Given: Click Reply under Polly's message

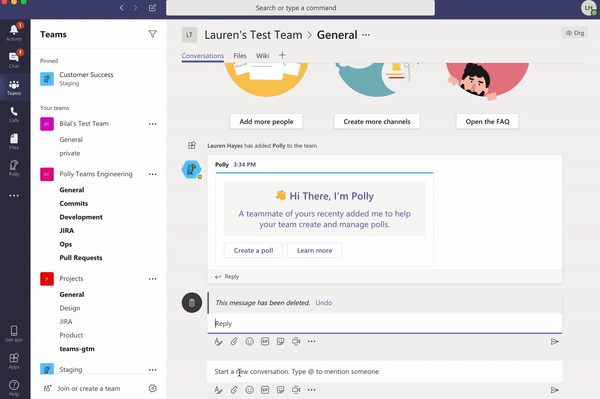Looking at the screenshot, I should (227, 277).
